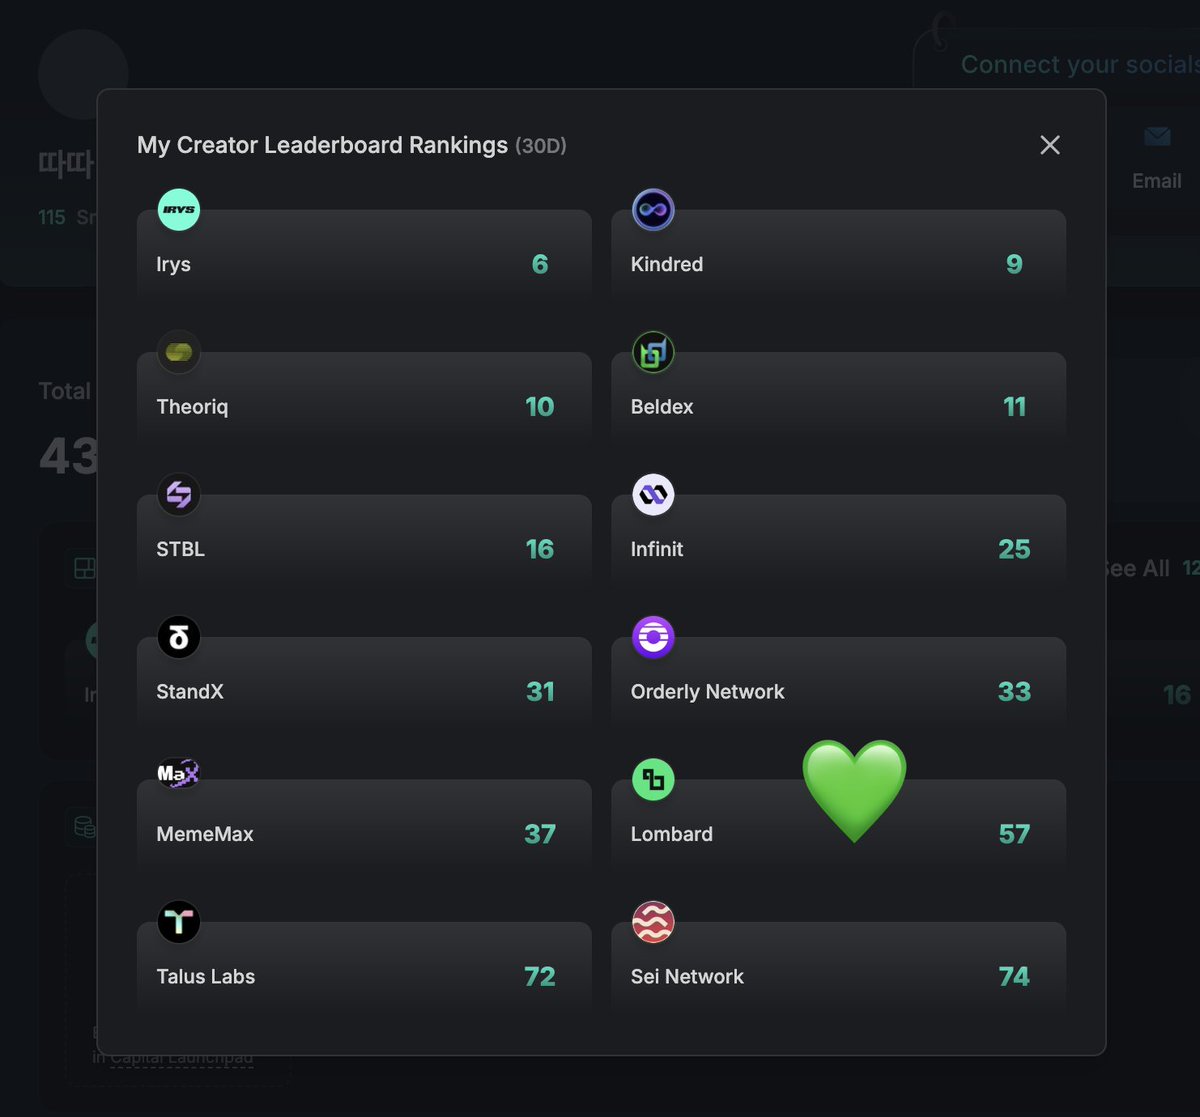This screenshot has height=1117, width=1200.
Task: Click the Sei Network red logo
Action: tap(653, 922)
